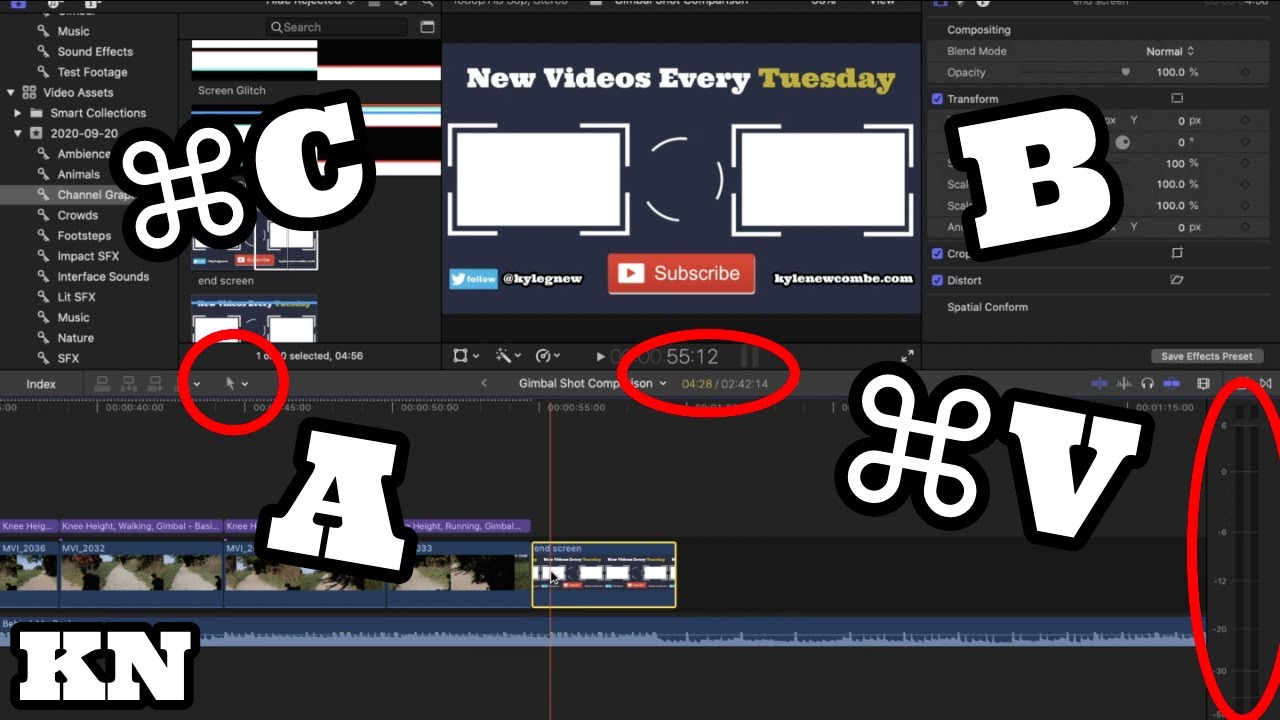Click the Opacity 100.0 % value
This screenshot has height=720, width=1280.
coord(1176,73)
